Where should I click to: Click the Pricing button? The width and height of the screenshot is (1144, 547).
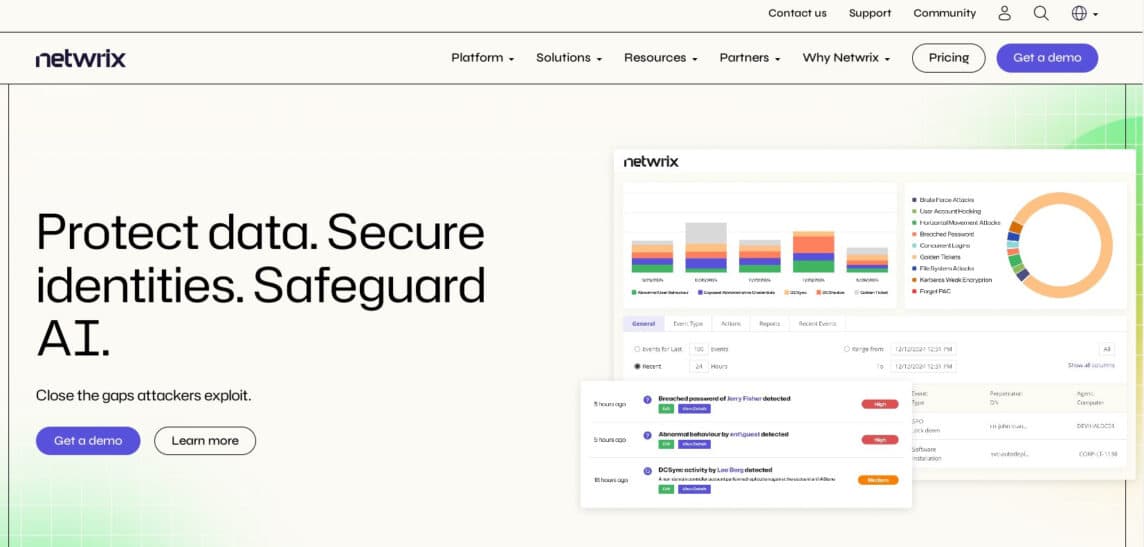pyautogui.click(x=948, y=58)
